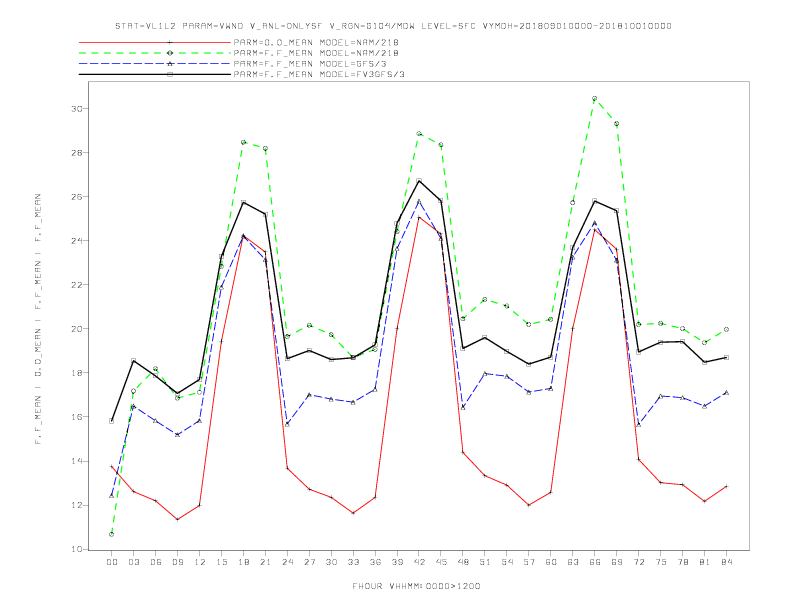Click x-axis forecast hour 60
The image size is (792, 612).
551,562
